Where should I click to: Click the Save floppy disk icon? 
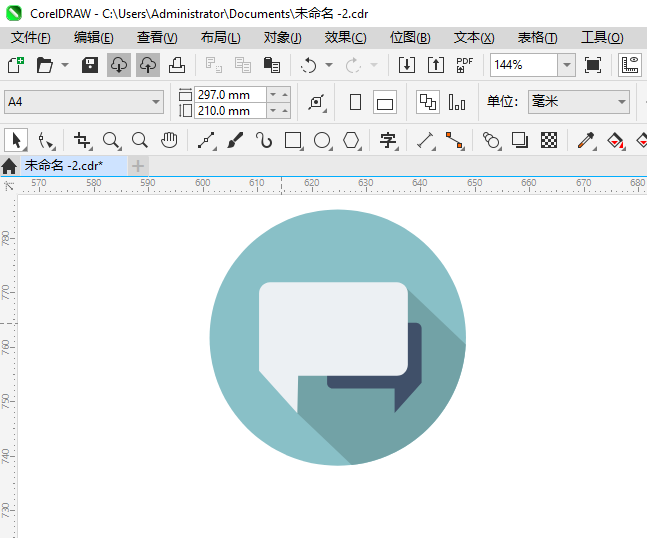pyautogui.click(x=90, y=65)
